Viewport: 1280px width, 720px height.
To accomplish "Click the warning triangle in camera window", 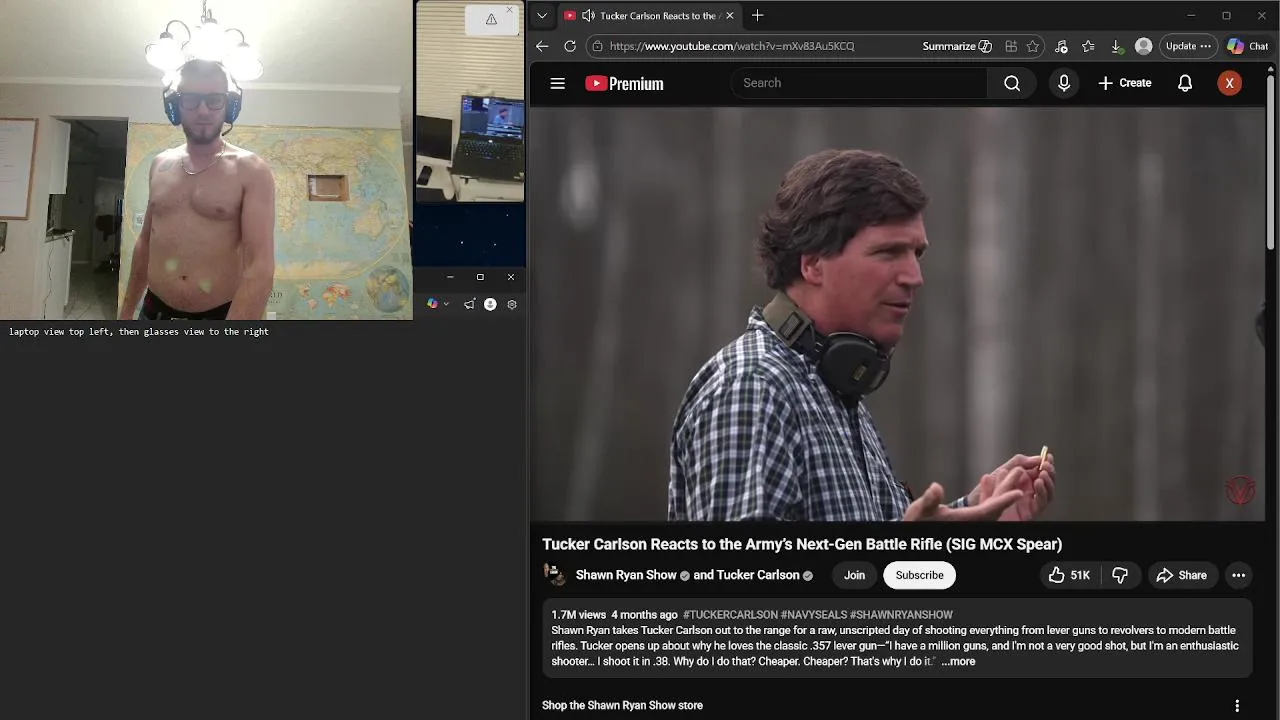I will (491, 19).
